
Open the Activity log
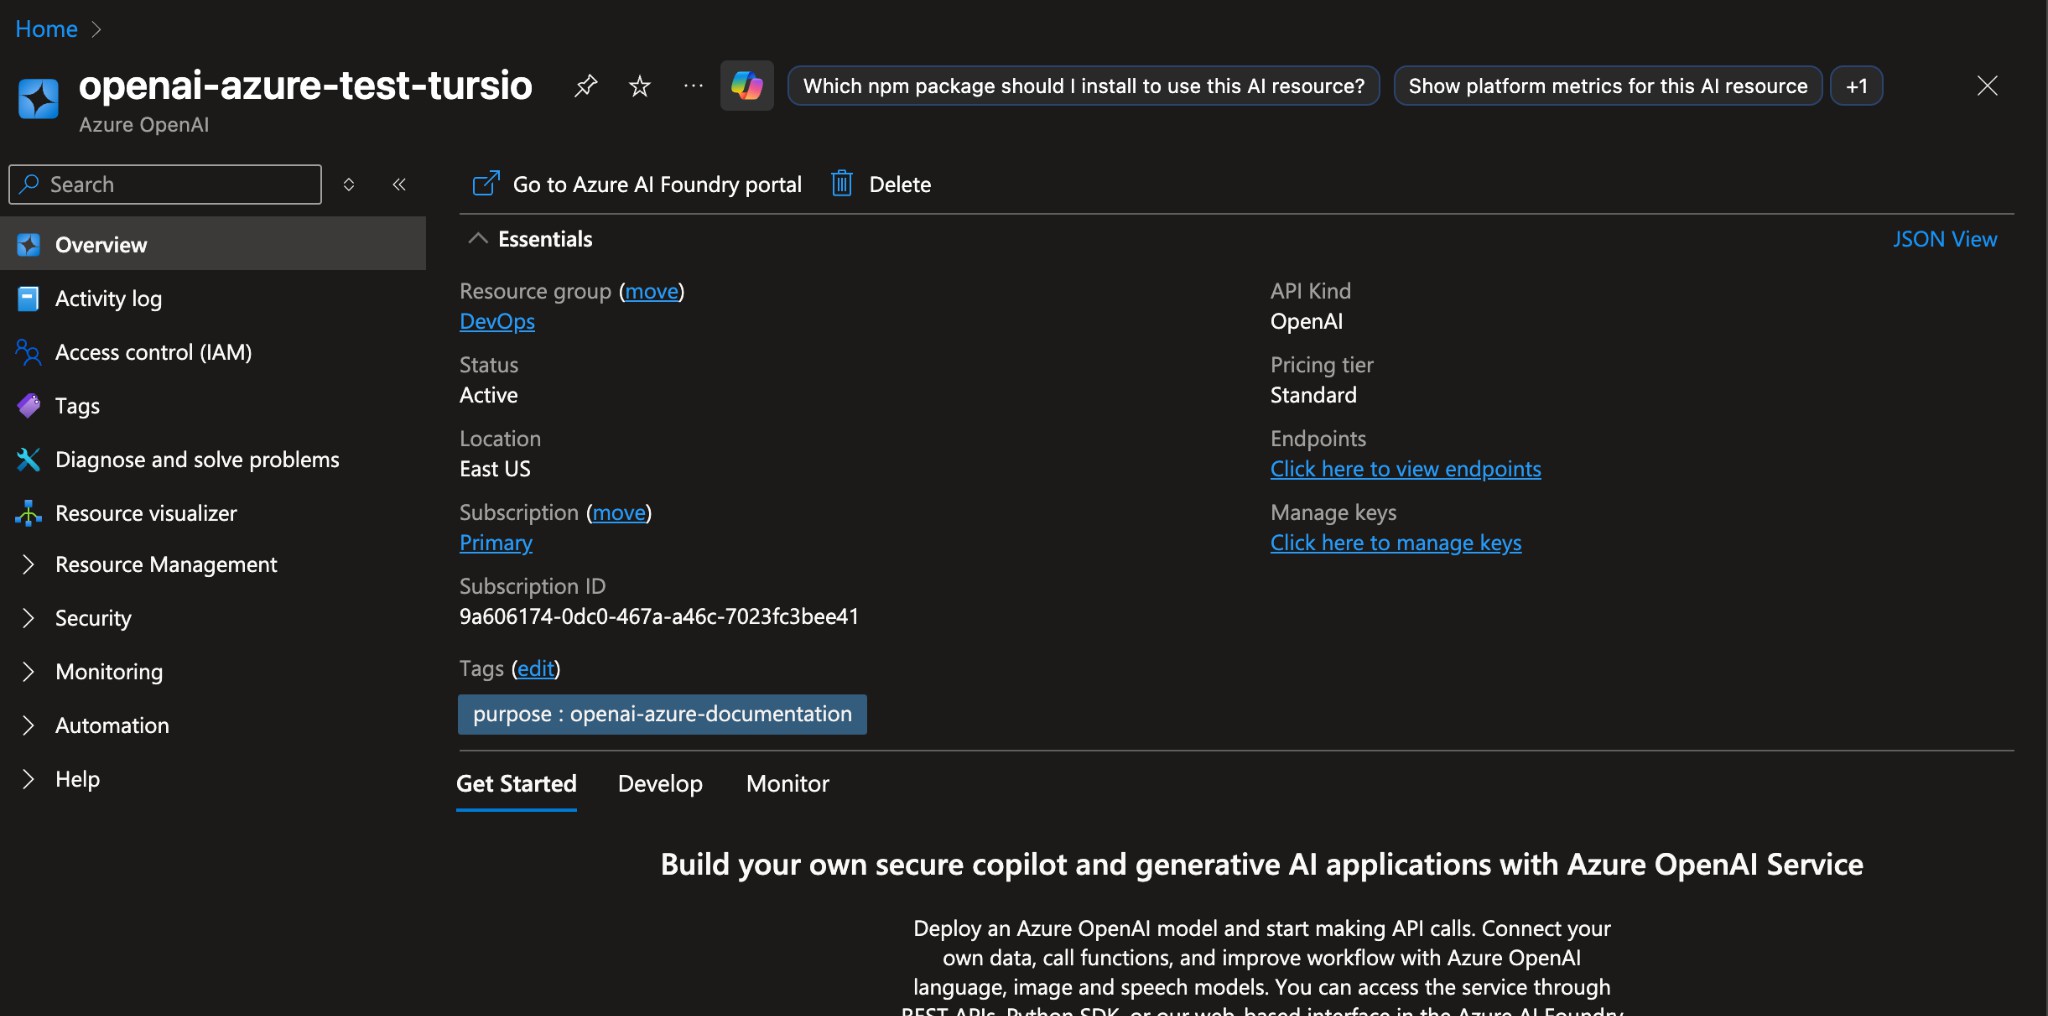coord(107,298)
